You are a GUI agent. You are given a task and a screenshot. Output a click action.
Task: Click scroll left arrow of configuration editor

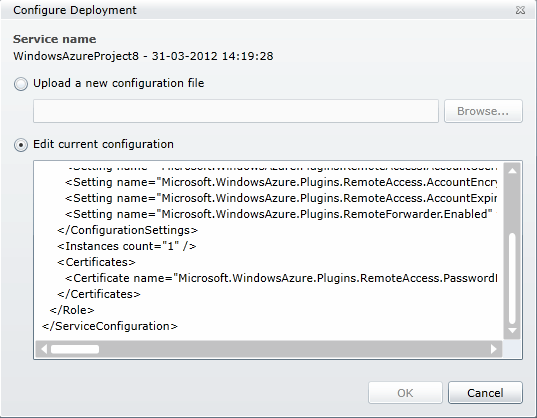click(44, 349)
